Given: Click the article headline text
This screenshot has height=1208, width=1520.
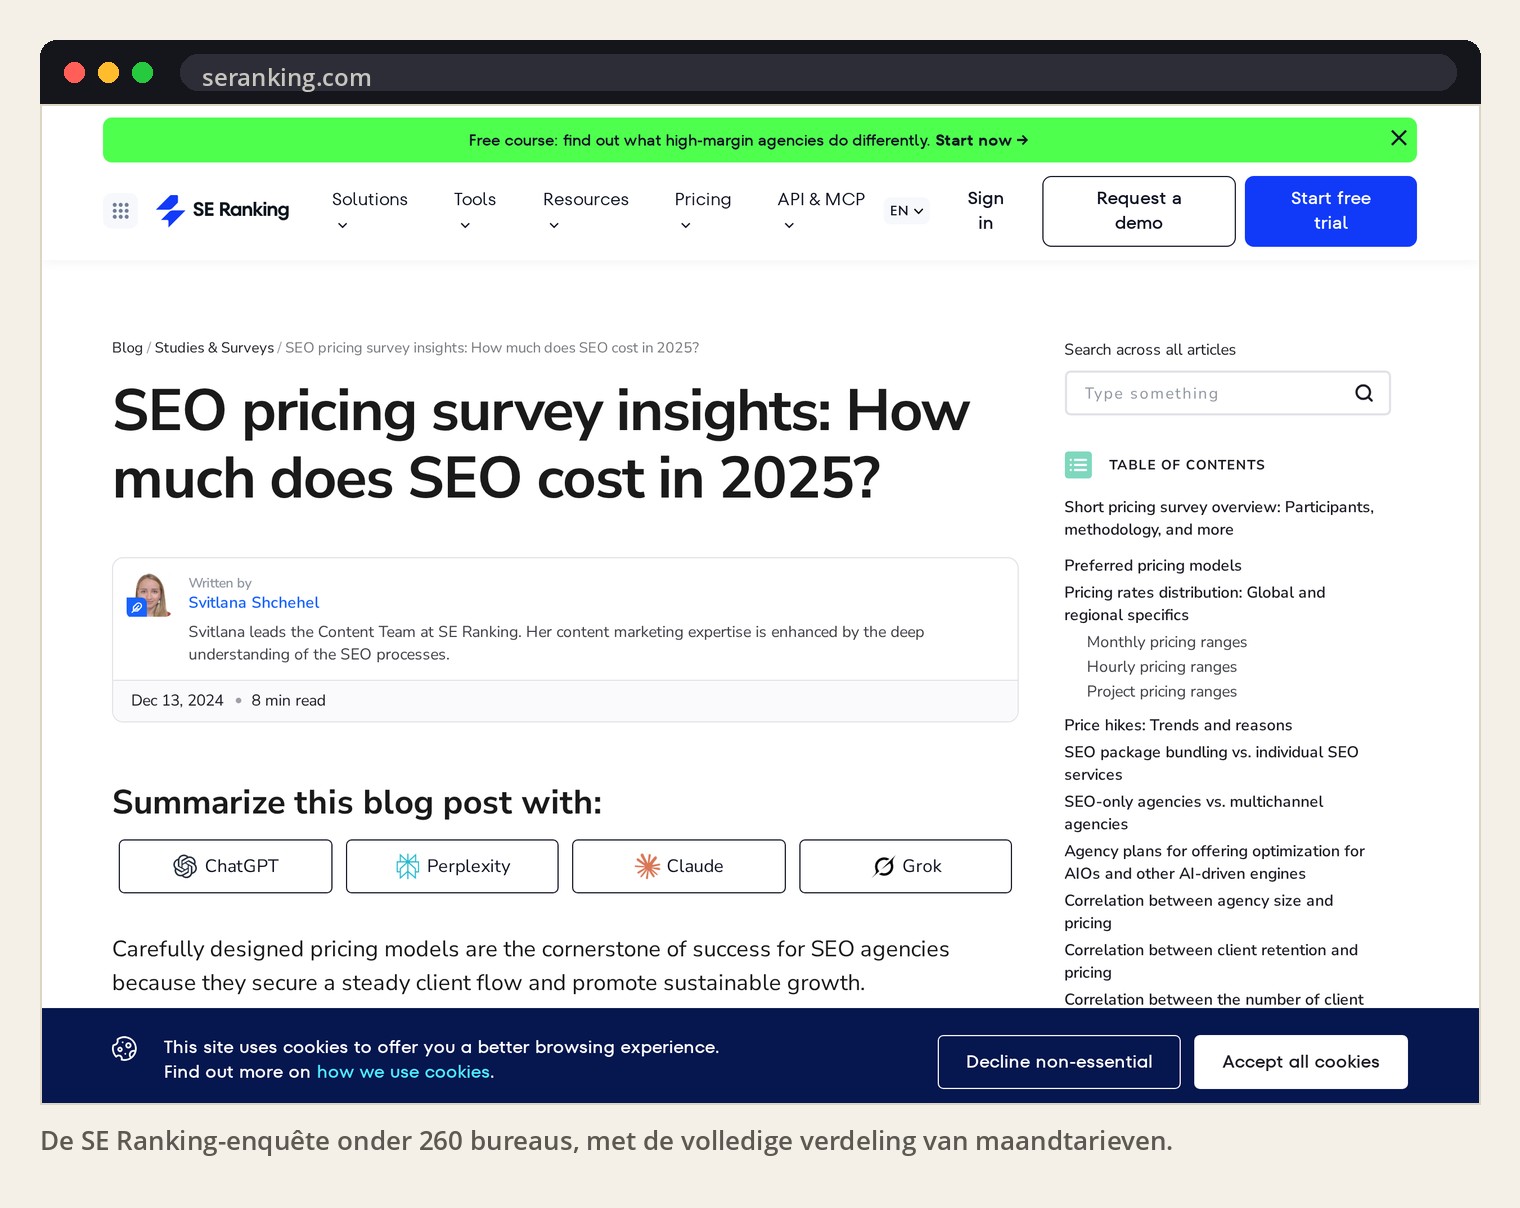Looking at the screenshot, I should (541, 445).
